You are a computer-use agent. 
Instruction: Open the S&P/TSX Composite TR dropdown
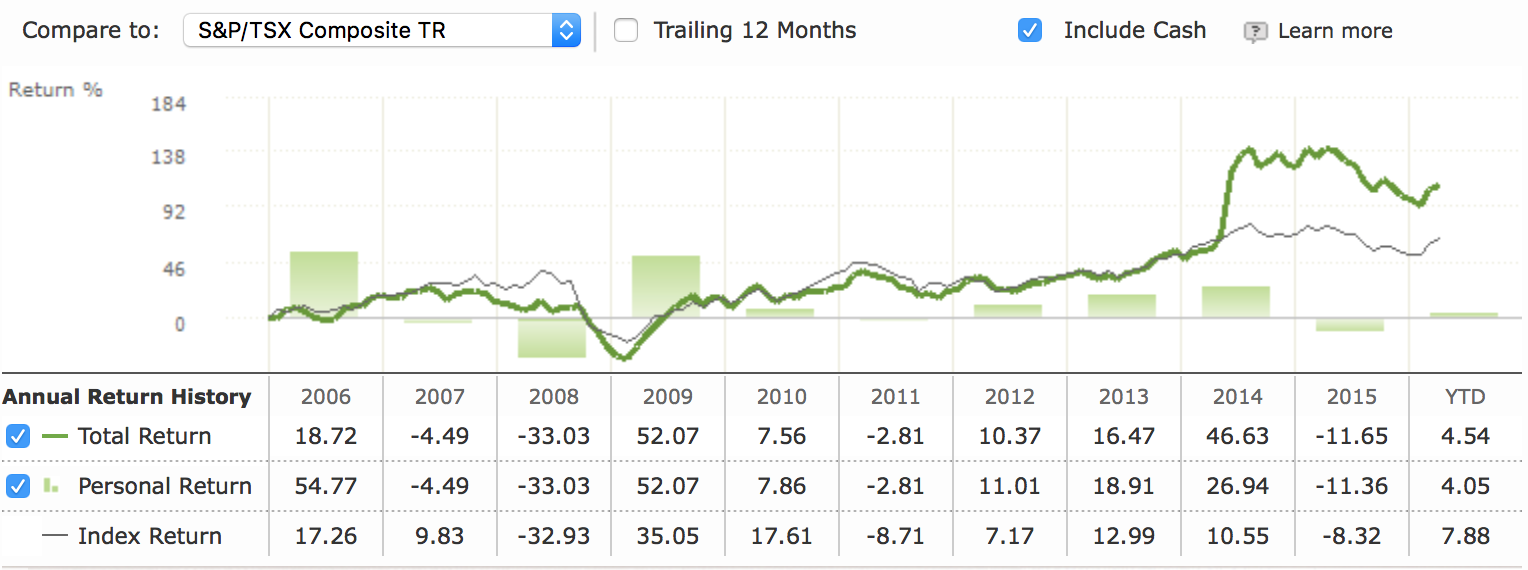pyautogui.click(x=381, y=30)
